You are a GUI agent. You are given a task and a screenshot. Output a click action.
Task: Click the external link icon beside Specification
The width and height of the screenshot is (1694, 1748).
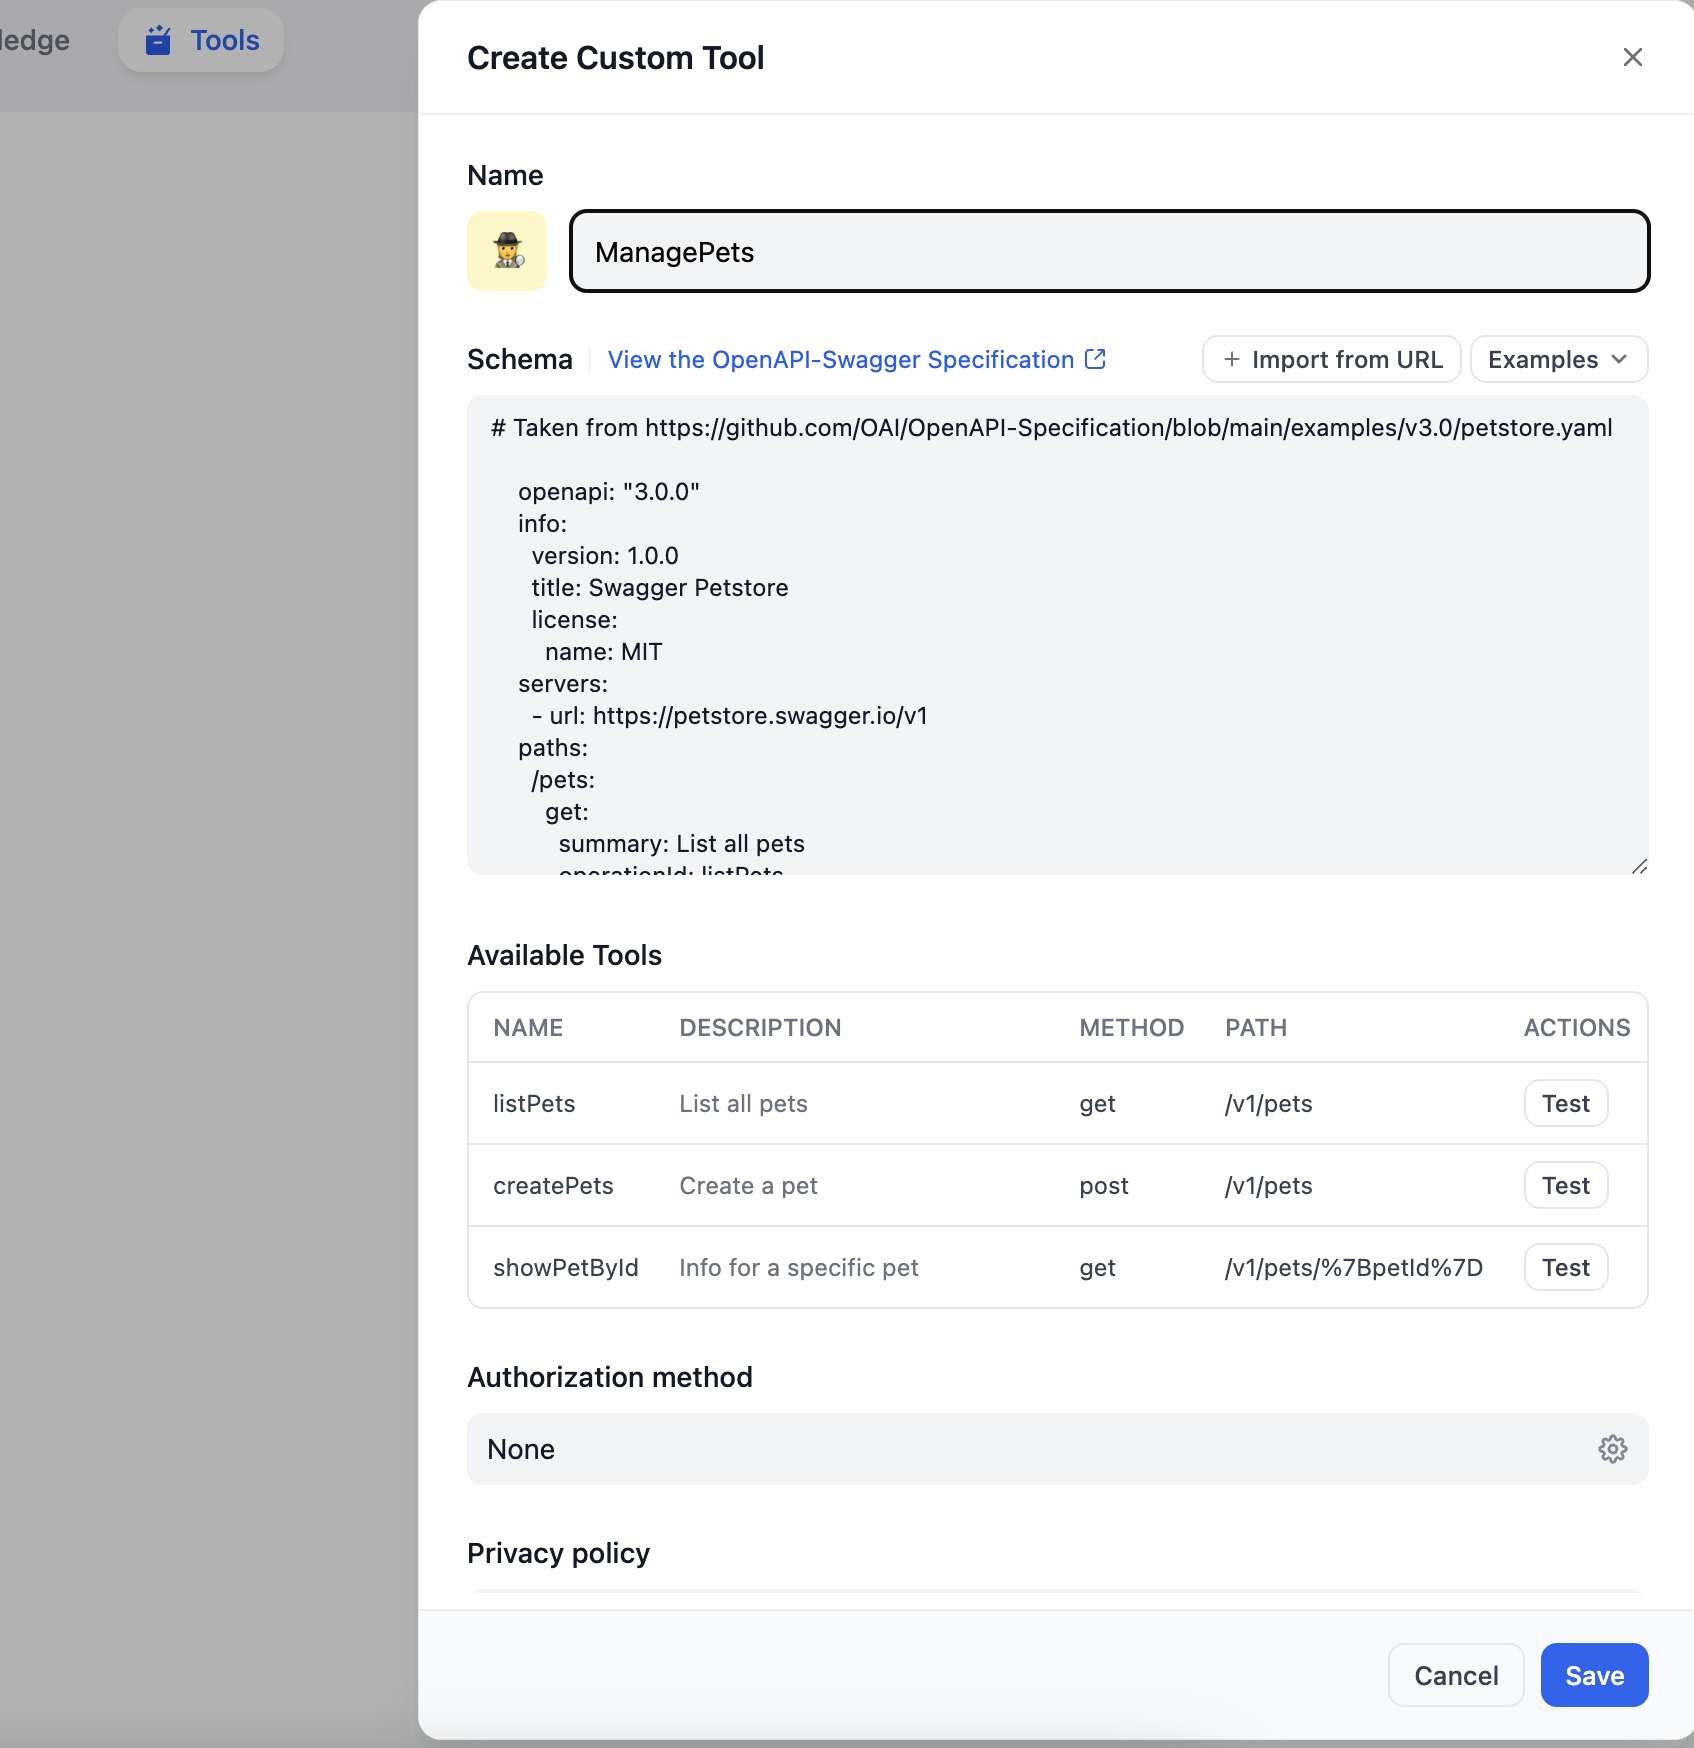coord(1096,359)
